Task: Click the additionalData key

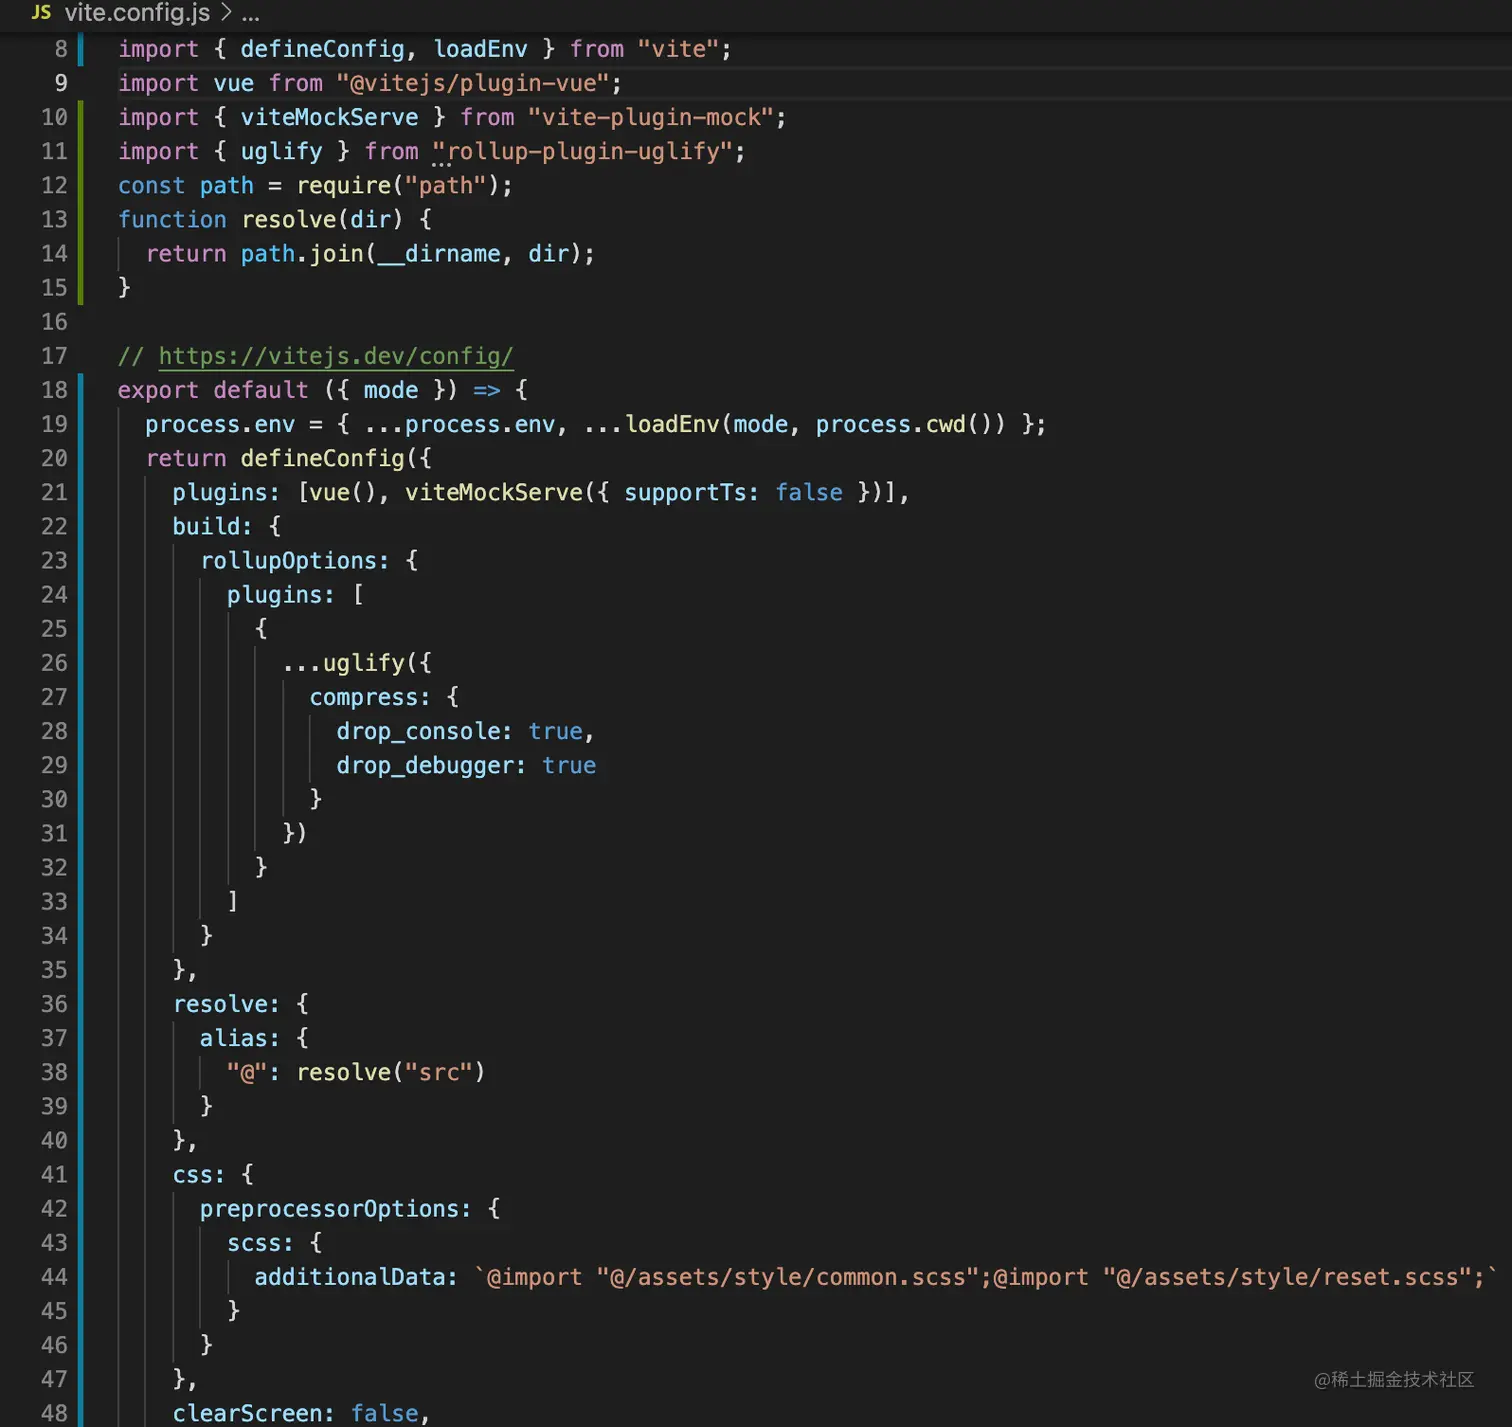Action: click(x=350, y=1277)
